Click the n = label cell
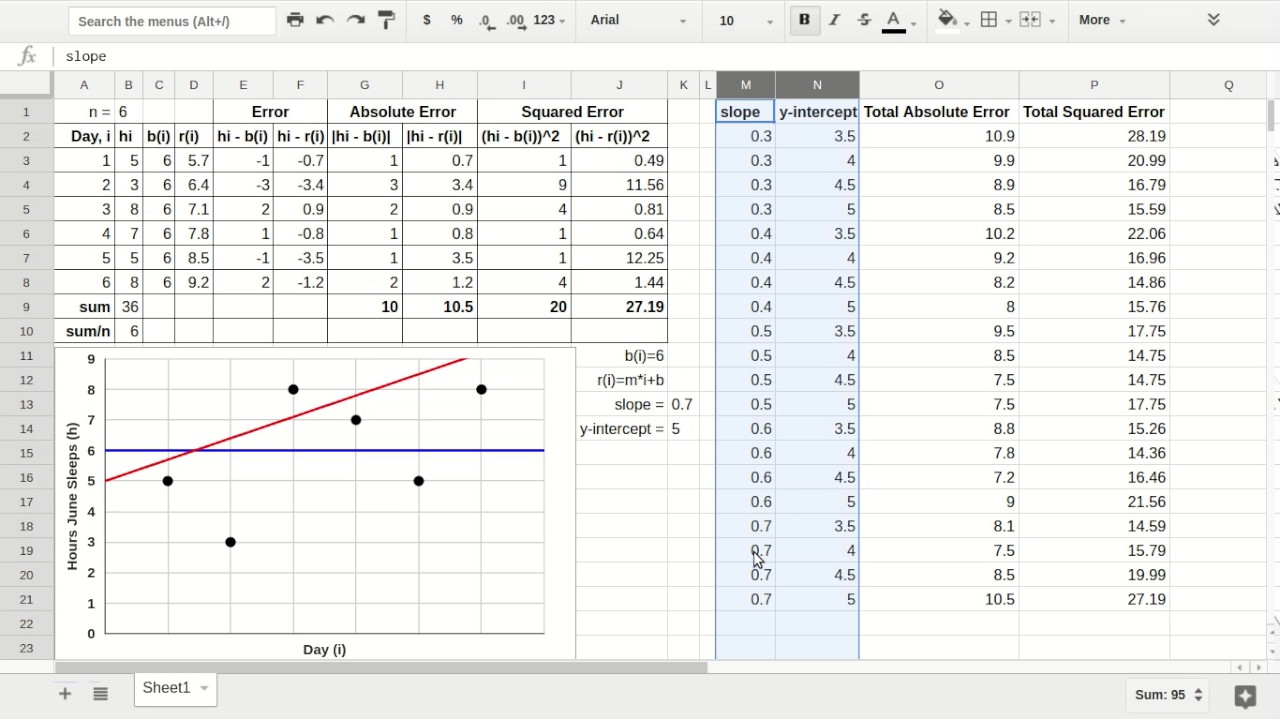The height and width of the screenshot is (720, 1280). [x=84, y=112]
